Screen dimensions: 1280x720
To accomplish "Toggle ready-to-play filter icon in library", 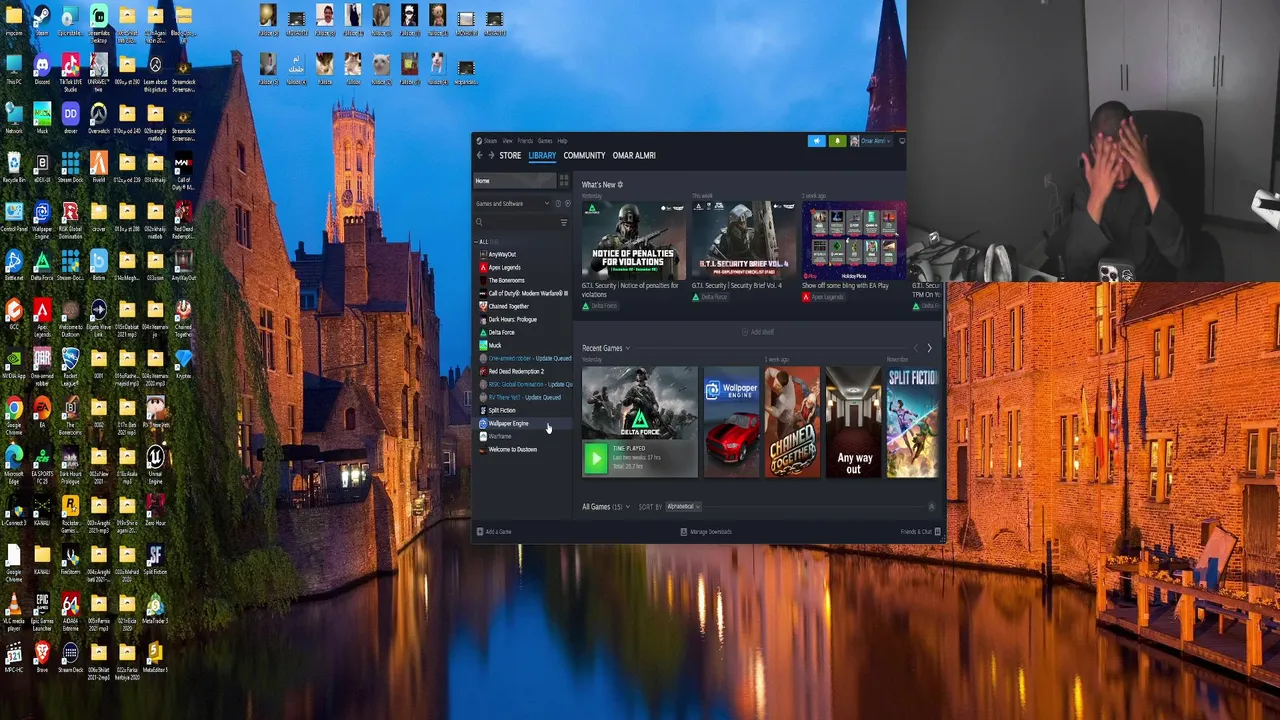I will (567, 204).
